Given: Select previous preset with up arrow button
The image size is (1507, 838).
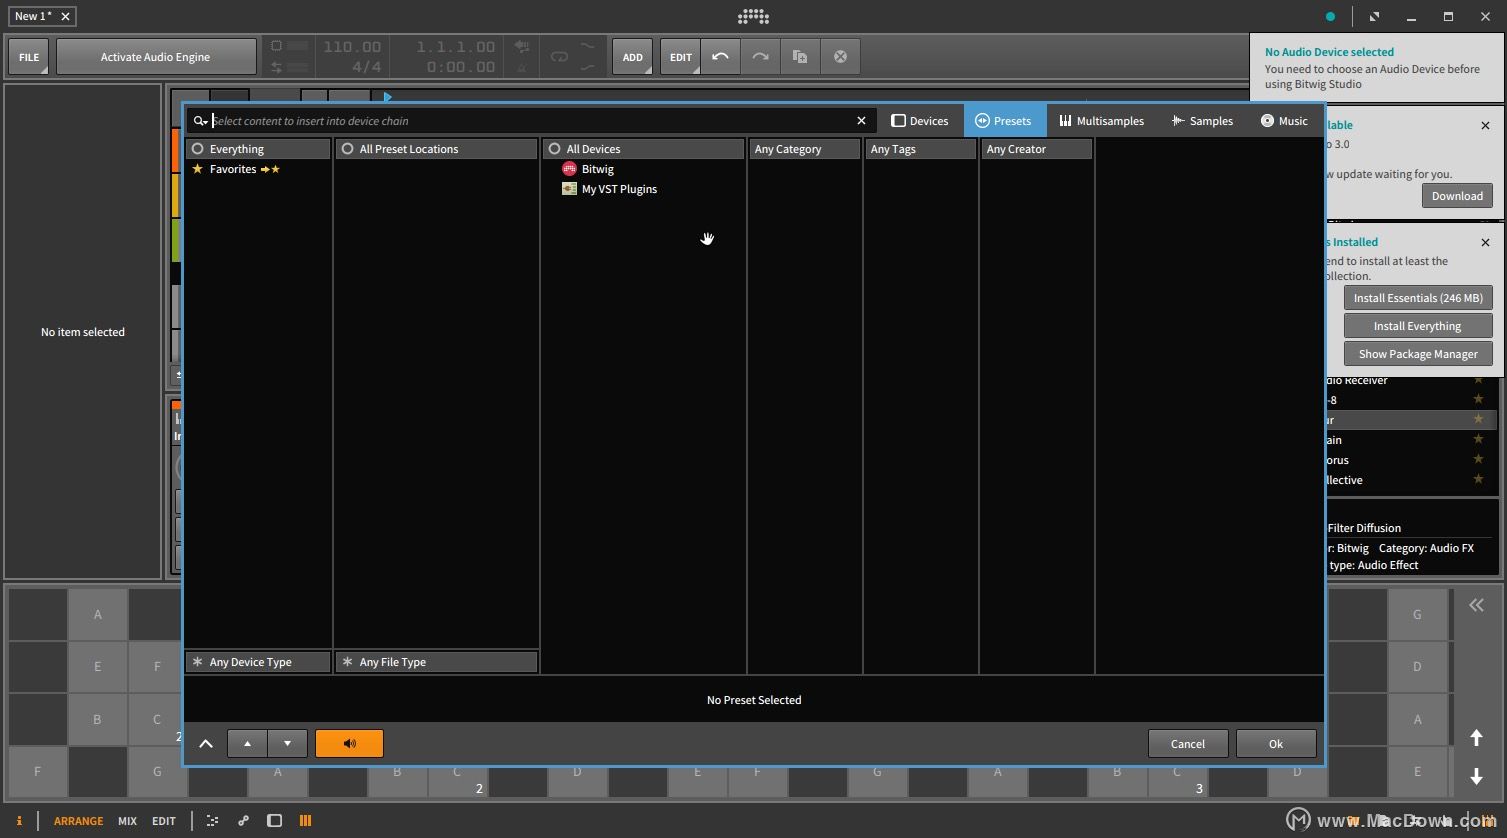Looking at the screenshot, I should pos(247,743).
